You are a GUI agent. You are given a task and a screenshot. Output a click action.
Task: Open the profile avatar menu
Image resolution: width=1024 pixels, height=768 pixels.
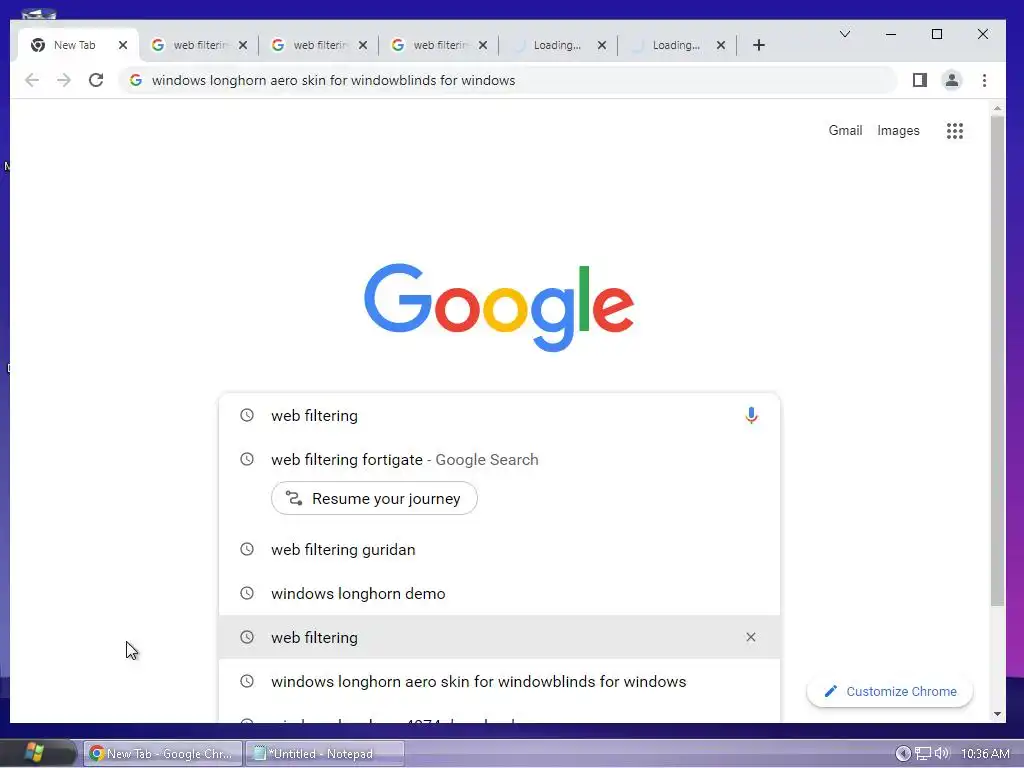click(x=952, y=80)
